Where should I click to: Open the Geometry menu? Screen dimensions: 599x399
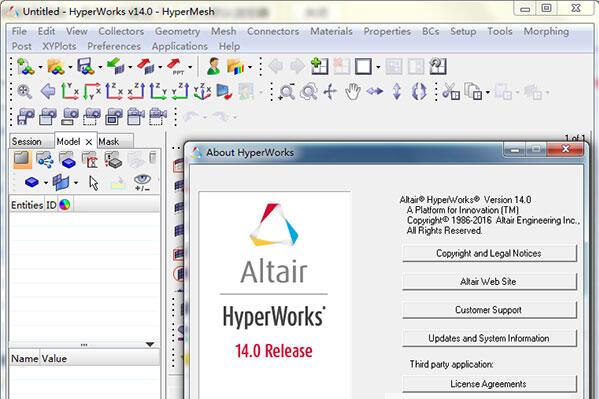pyautogui.click(x=177, y=31)
